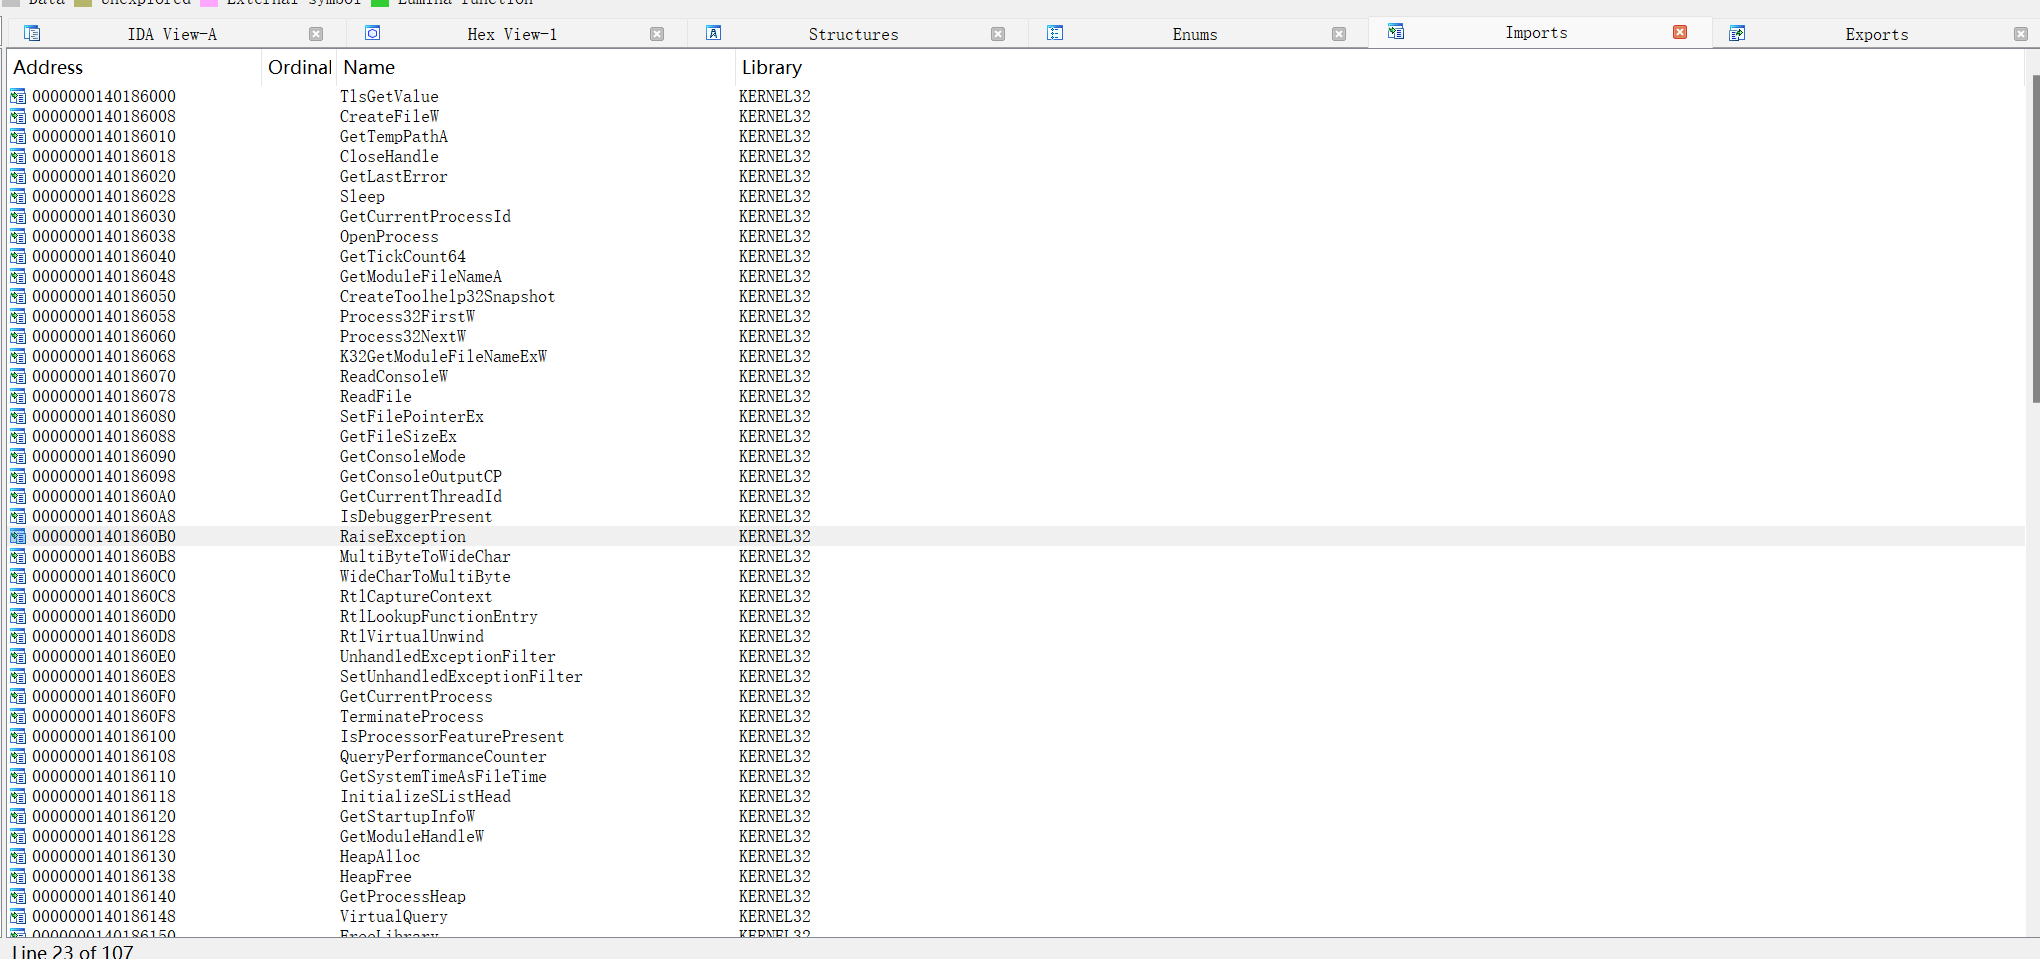2040x959 pixels.
Task: Click the IDA View-A tab icon
Action: (x=32, y=34)
